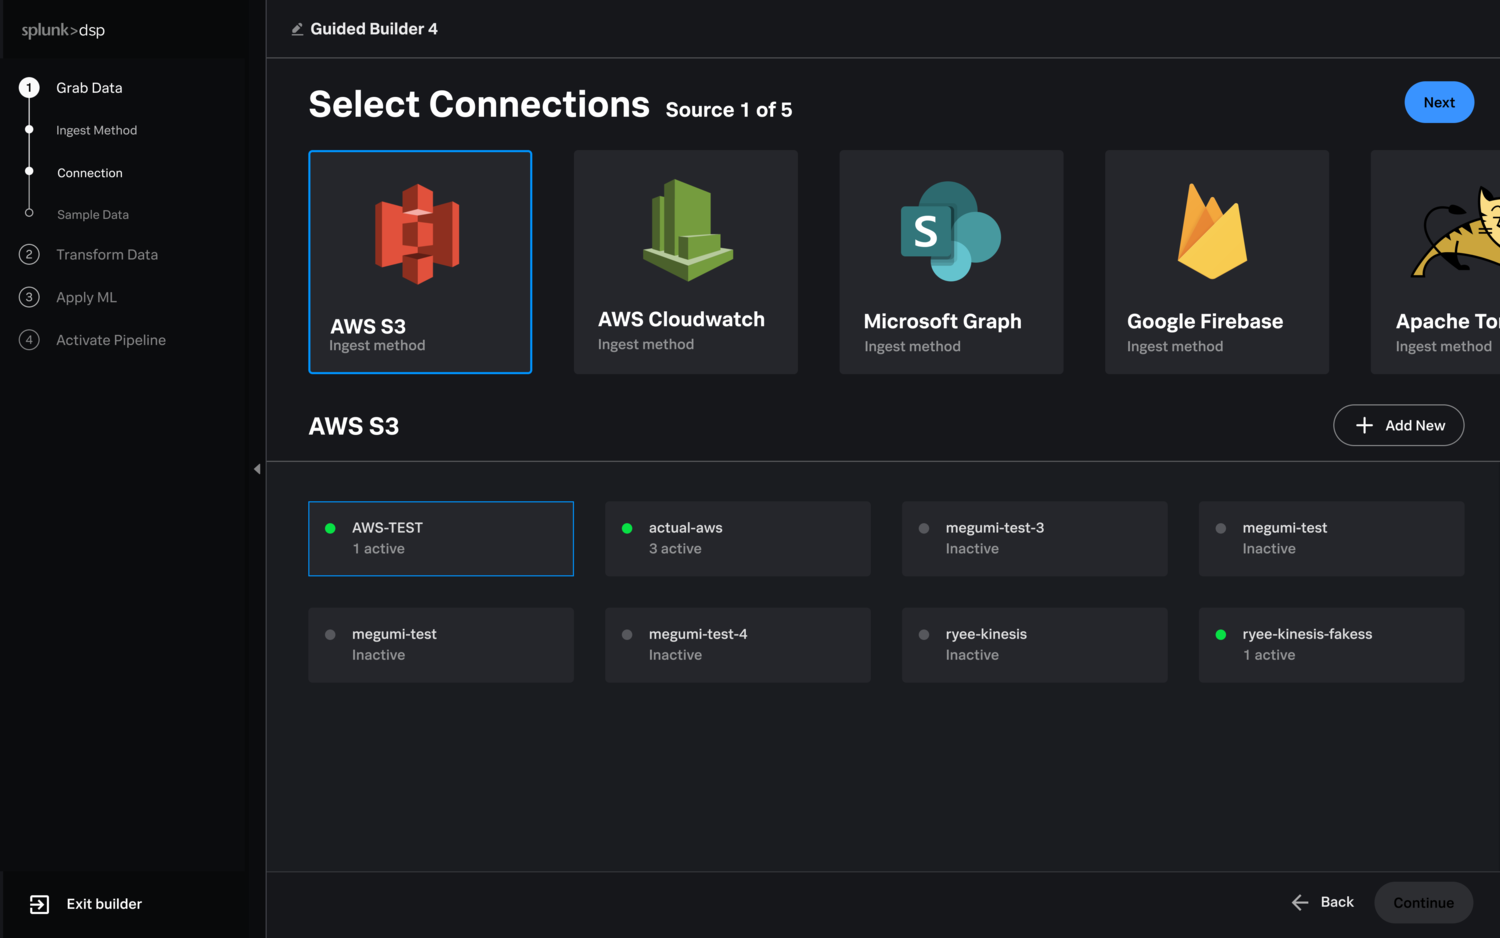Viewport: 1500px width, 938px height.
Task: Click the Google Firebase flame logo
Action: point(1212,231)
